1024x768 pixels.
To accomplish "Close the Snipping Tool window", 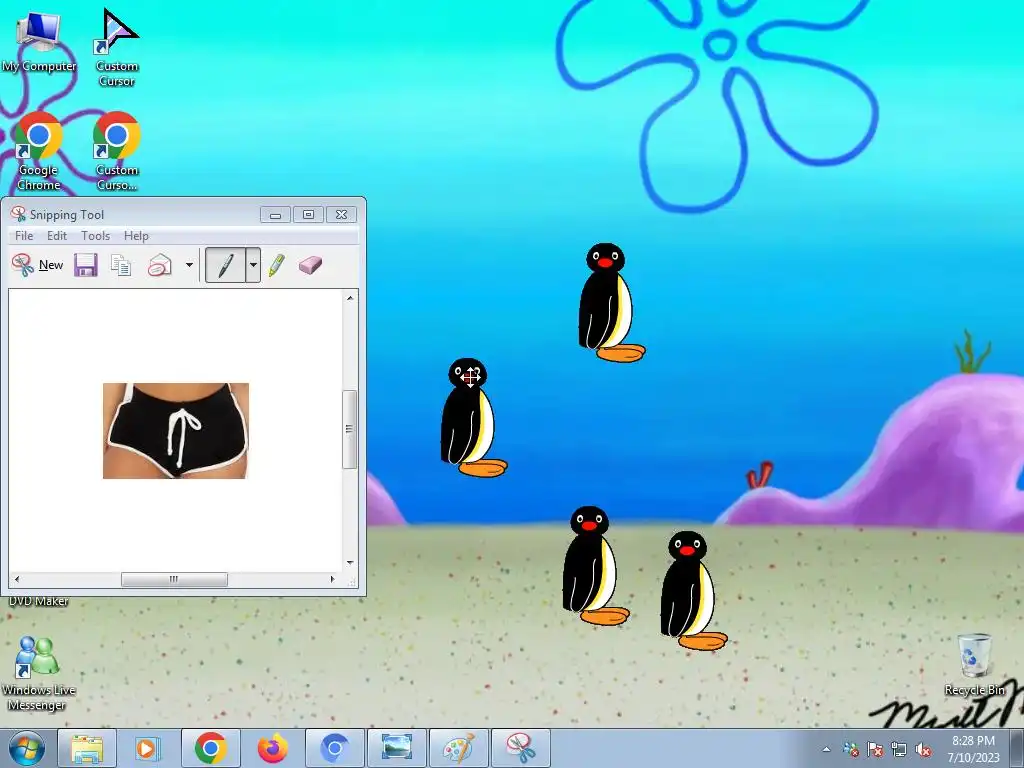I will point(342,215).
